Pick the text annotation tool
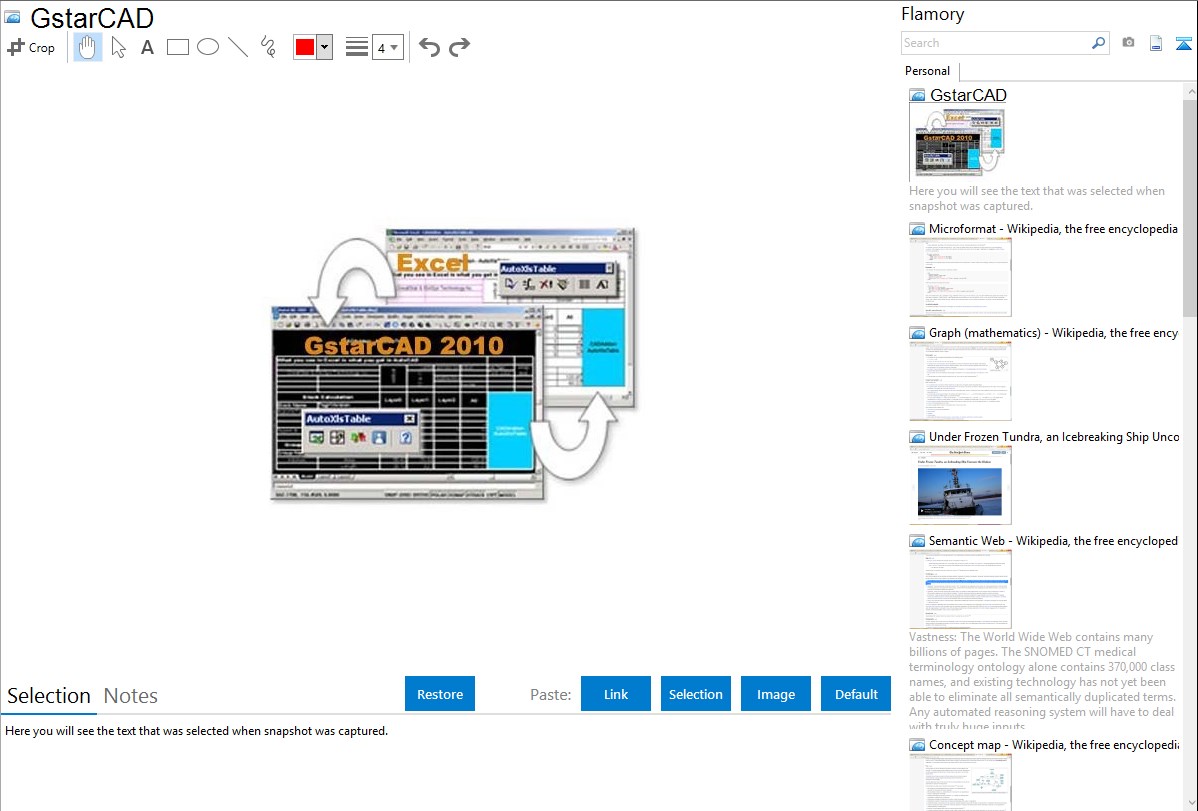Viewport: 1198px width, 811px height. pyautogui.click(x=147, y=47)
